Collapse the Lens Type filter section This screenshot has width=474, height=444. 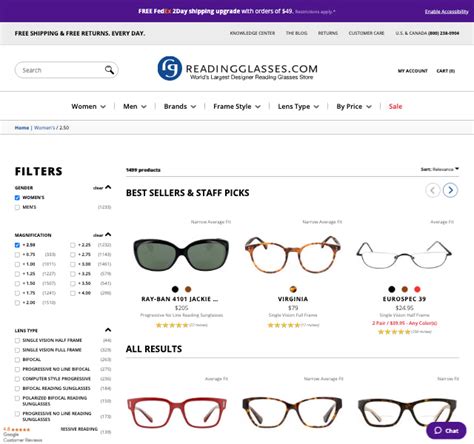108,330
